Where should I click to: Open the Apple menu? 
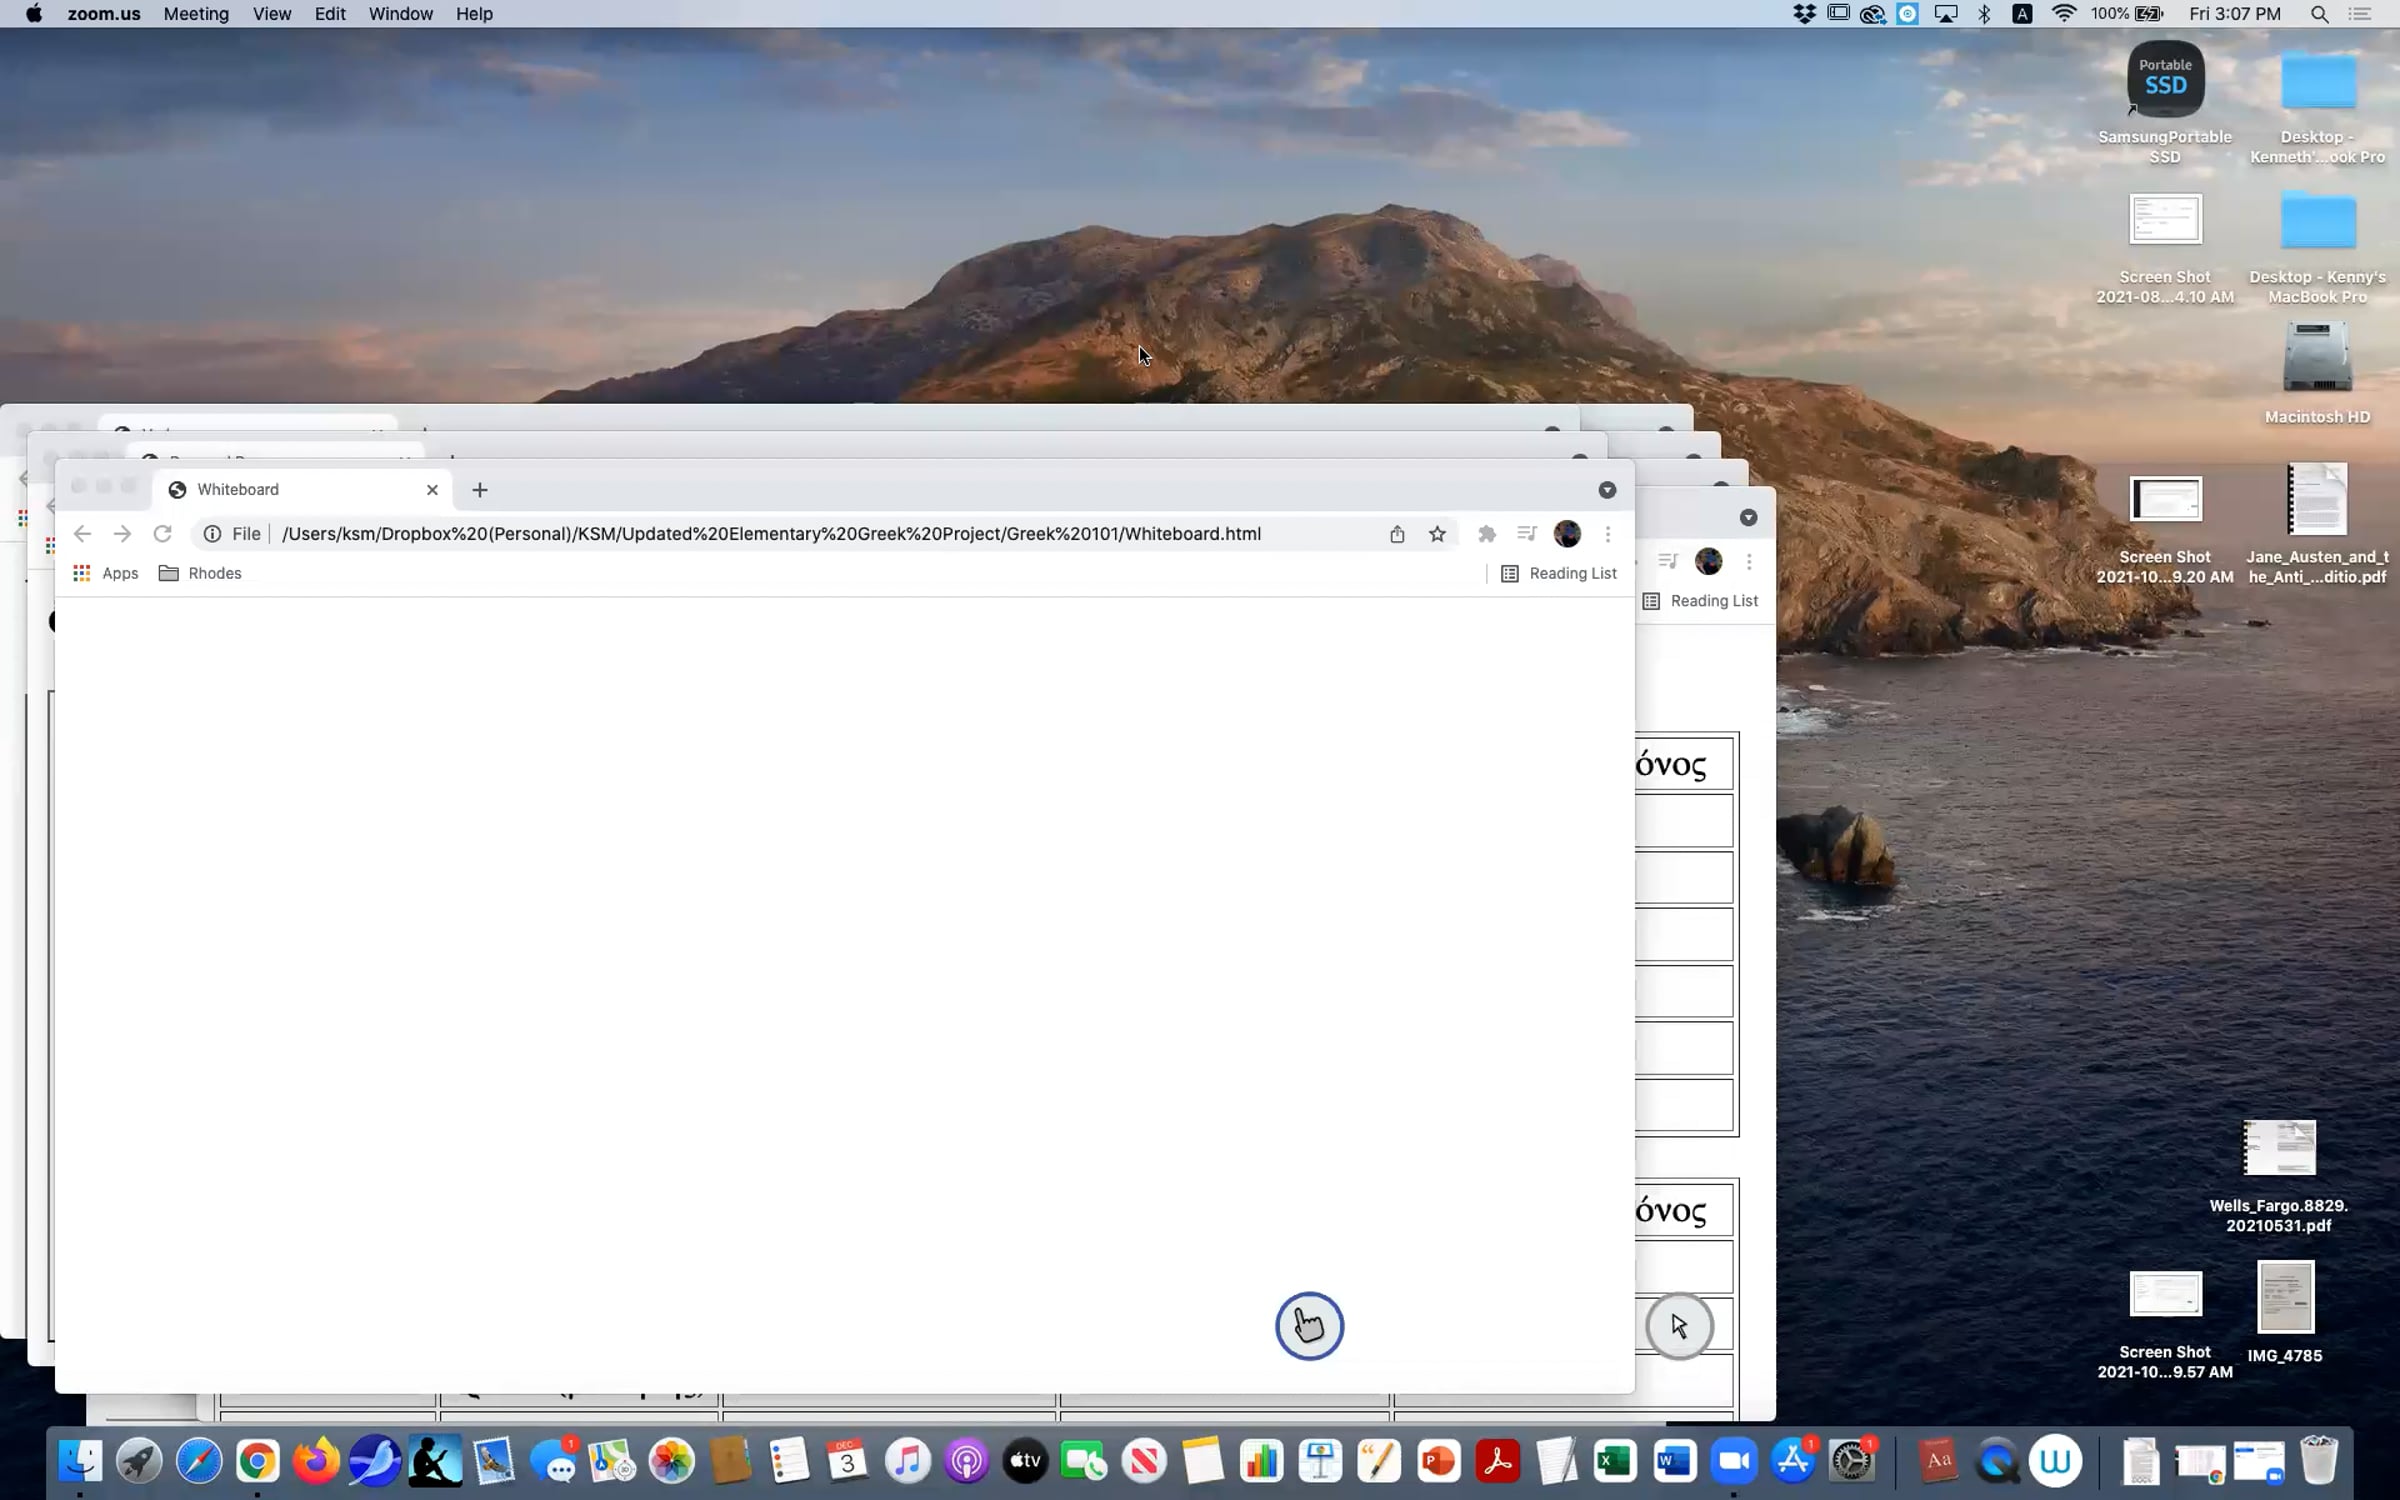coord(33,14)
